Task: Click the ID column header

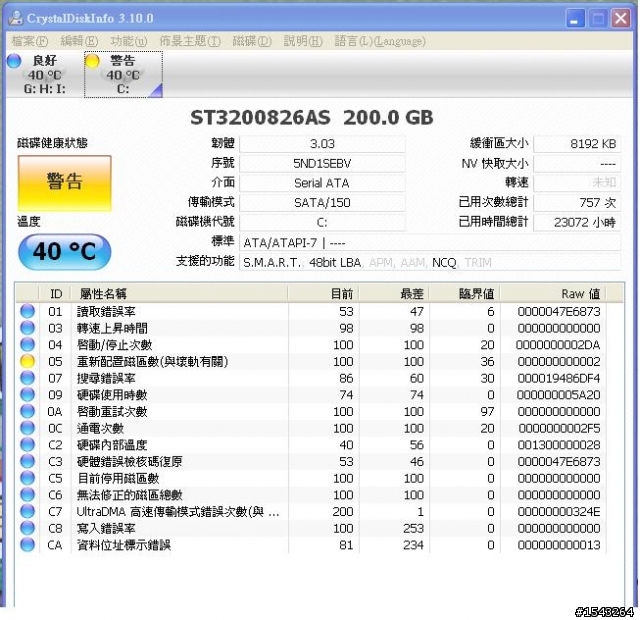Action: click(55, 293)
